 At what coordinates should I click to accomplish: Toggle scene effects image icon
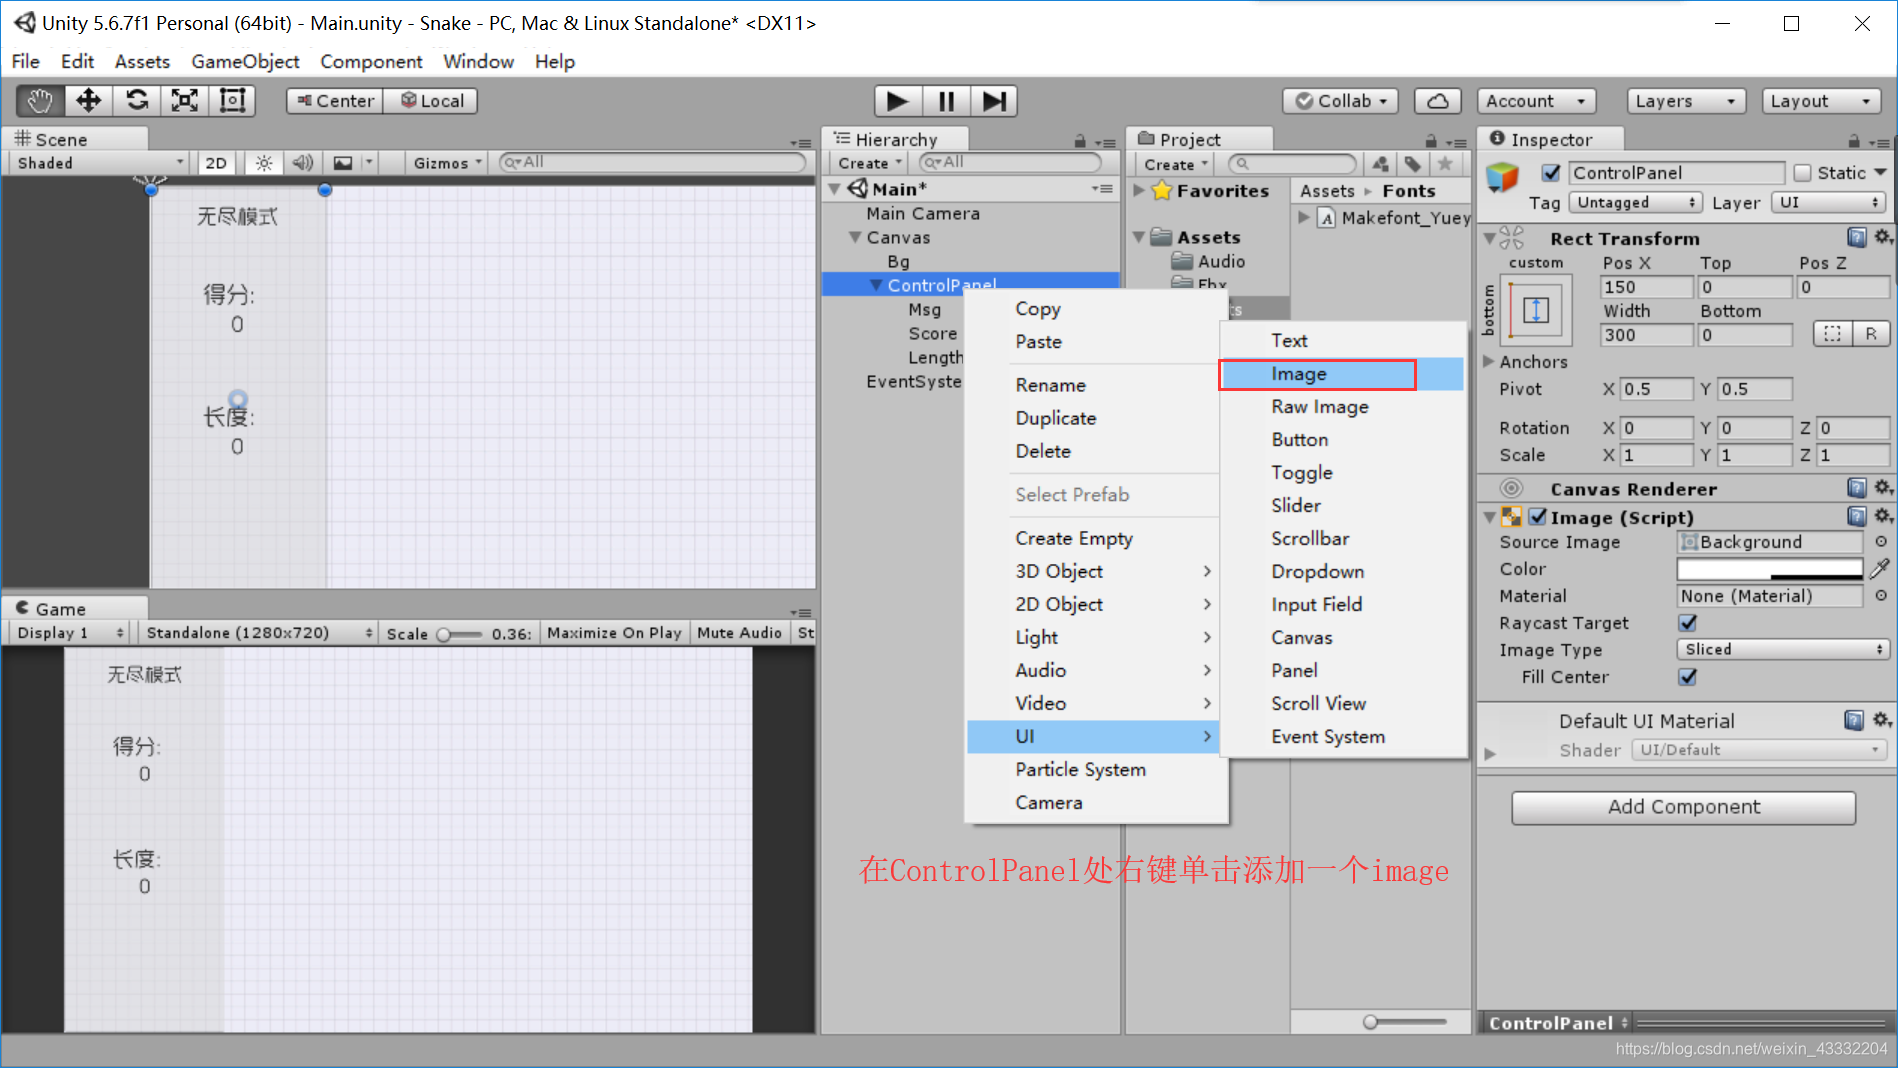coord(342,163)
